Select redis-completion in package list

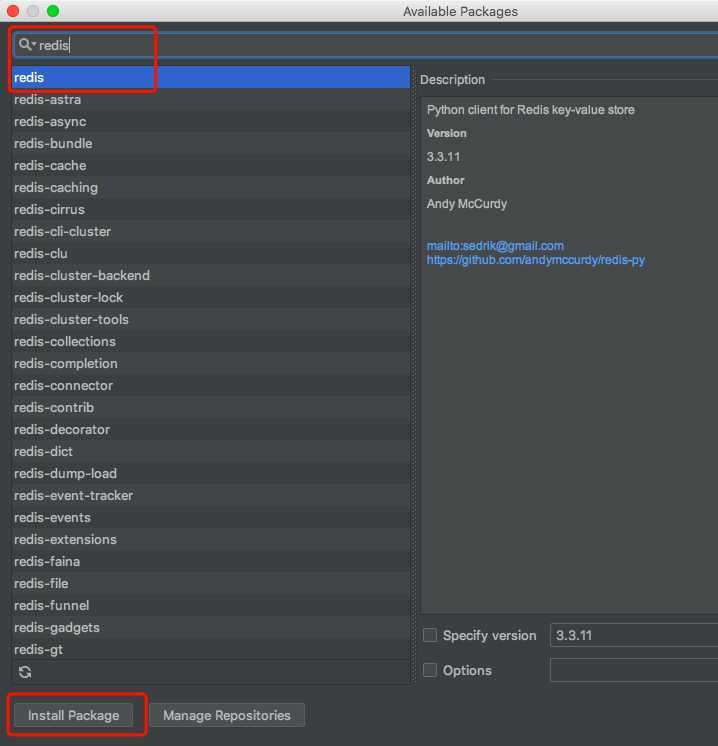tap(211, 363)
